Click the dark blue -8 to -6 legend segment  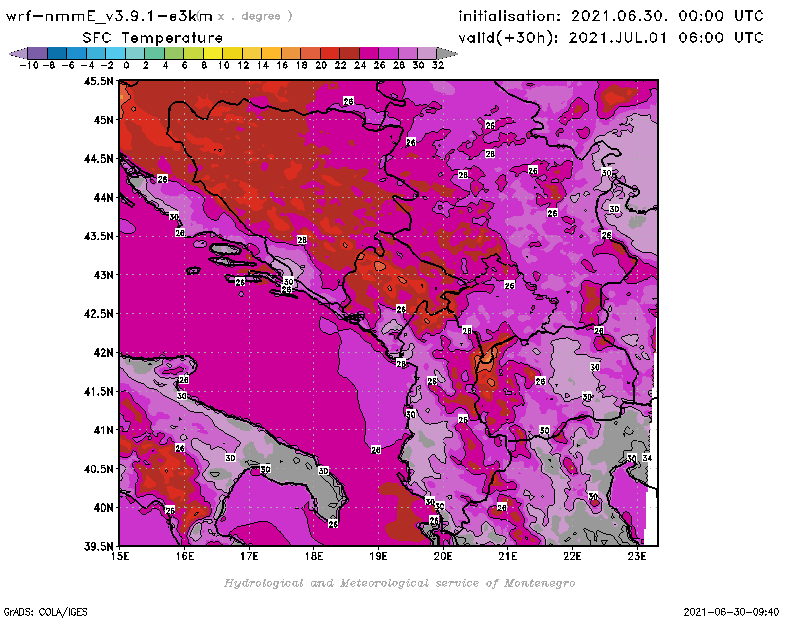click(x=57, y=53)
